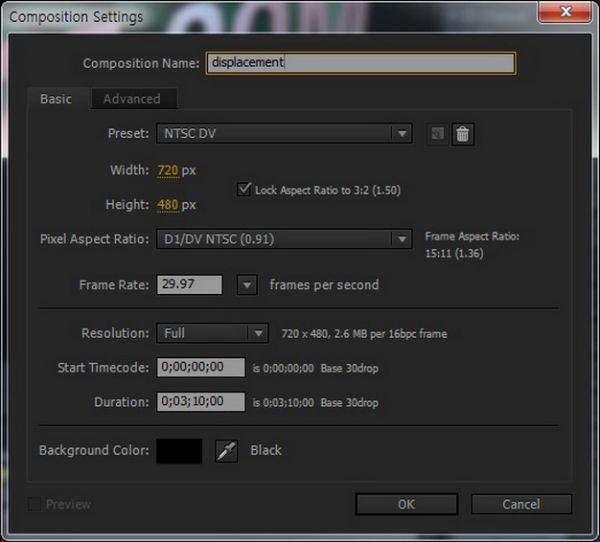The image size is (600, 542).
Task: Click the Start Timecode field
Action: point(201,367)
